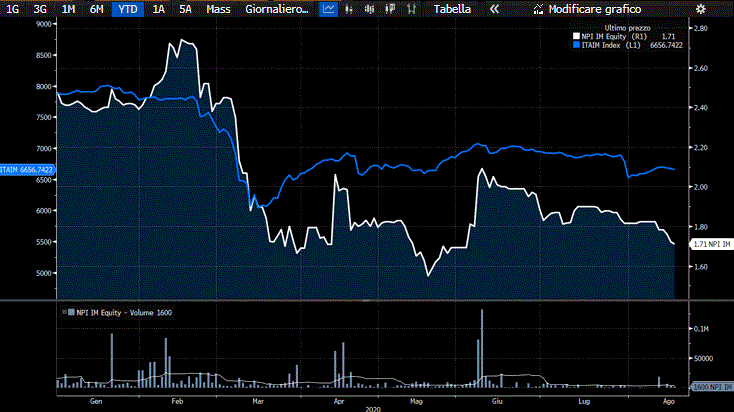Select the line chart type icon

pos(329,9)
